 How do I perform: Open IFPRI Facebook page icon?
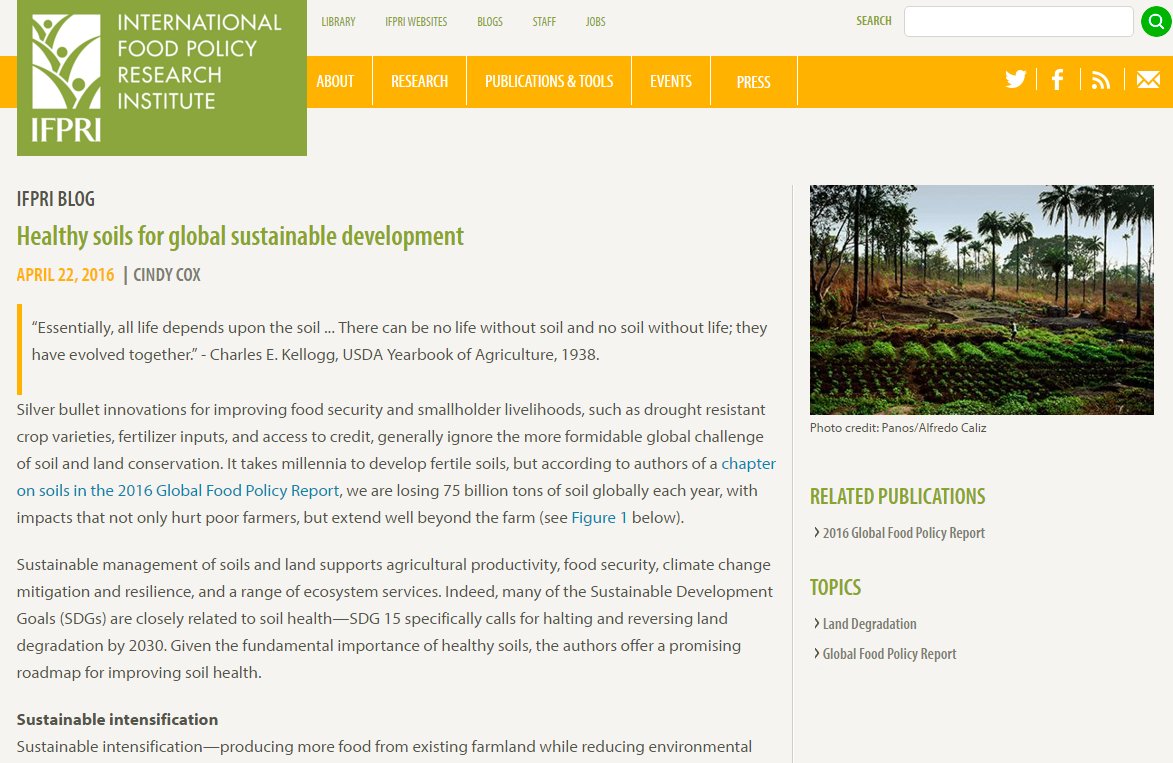pyautogui.click(x=1057, y=79)
